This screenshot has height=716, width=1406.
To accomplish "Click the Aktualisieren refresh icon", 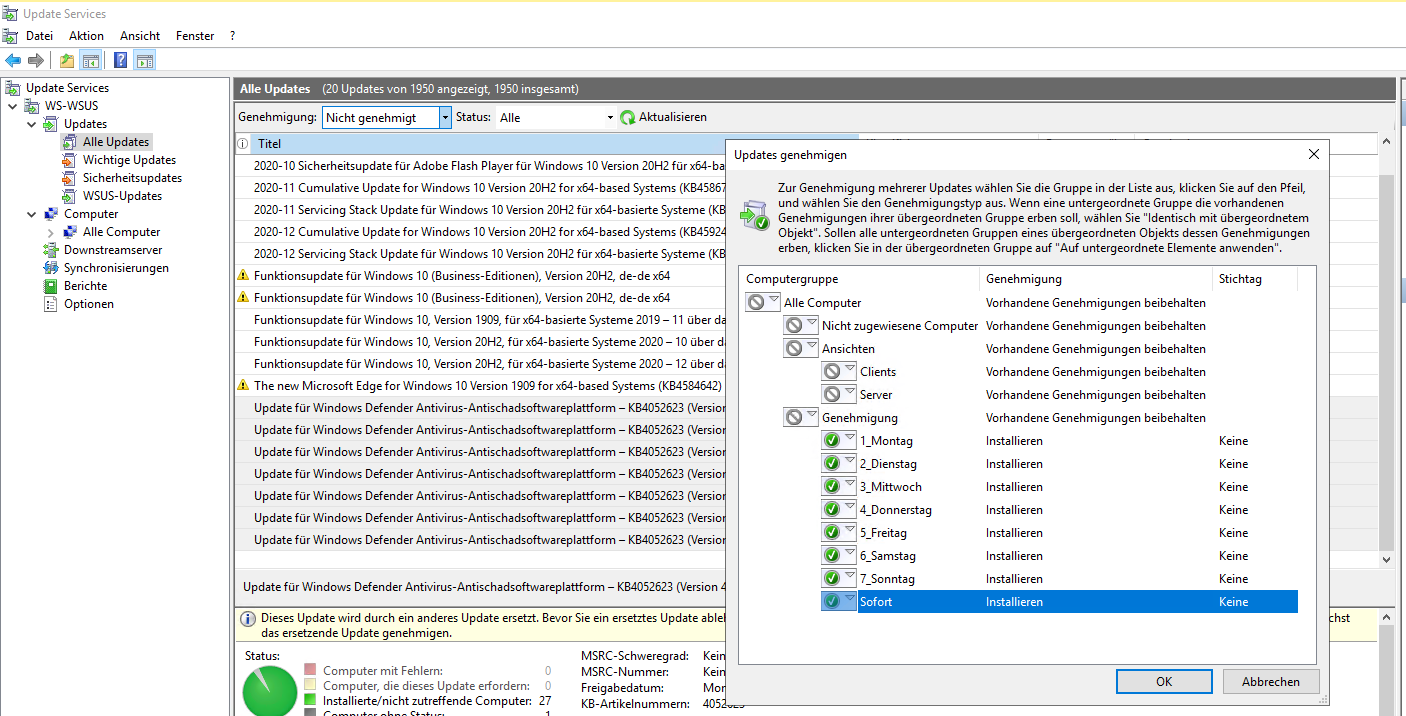I will pos(628,117).
